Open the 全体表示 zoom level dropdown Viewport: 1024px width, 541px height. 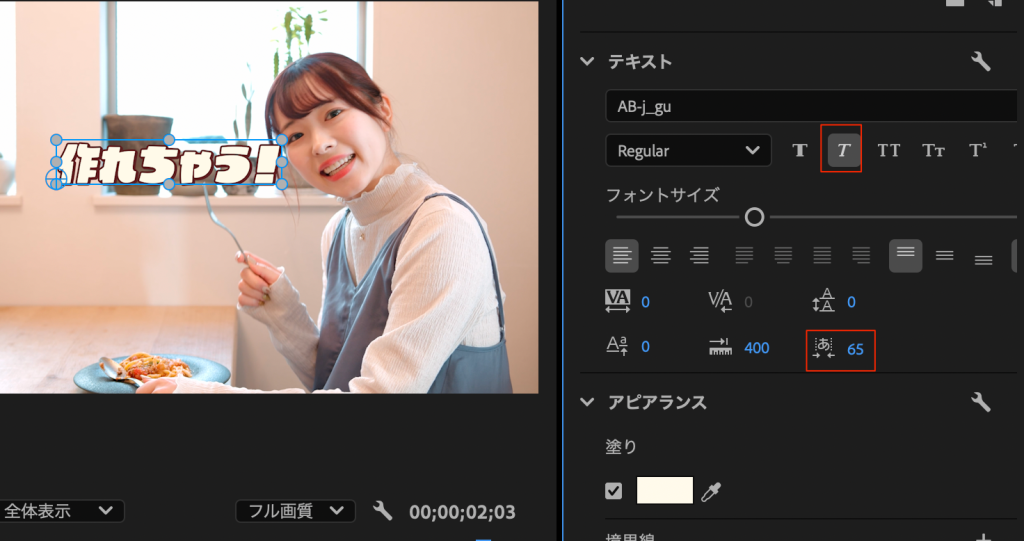point(60,511)
